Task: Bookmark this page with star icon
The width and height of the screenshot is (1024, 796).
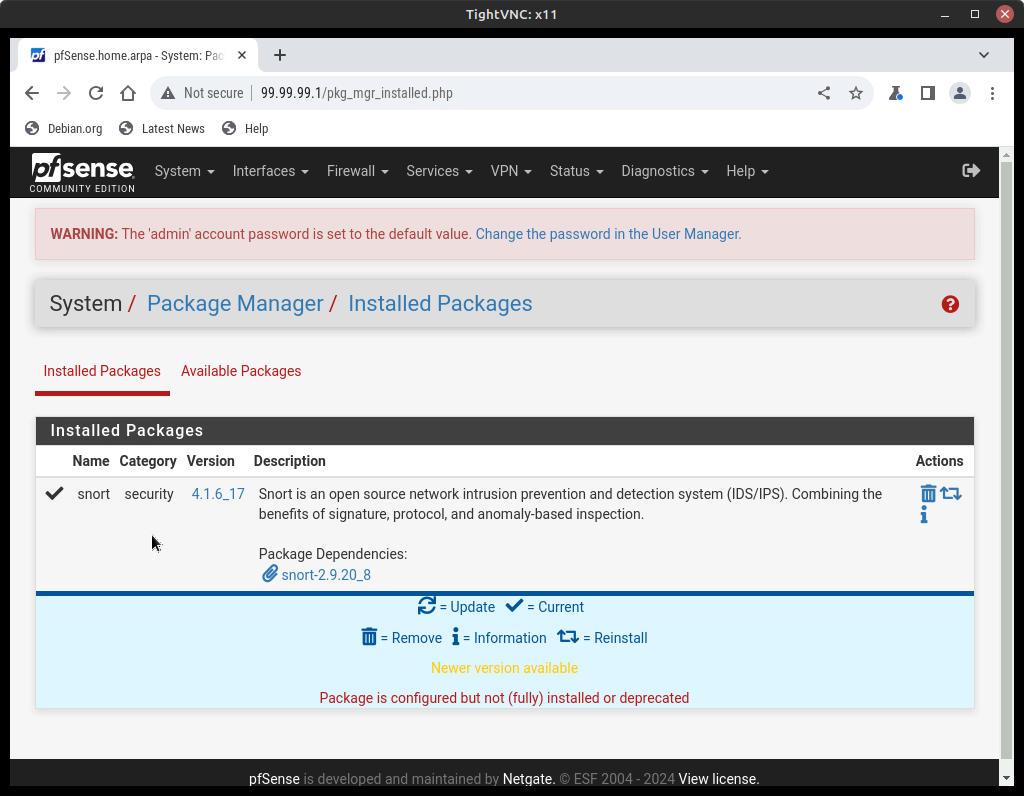Action: tap(856, 93)
